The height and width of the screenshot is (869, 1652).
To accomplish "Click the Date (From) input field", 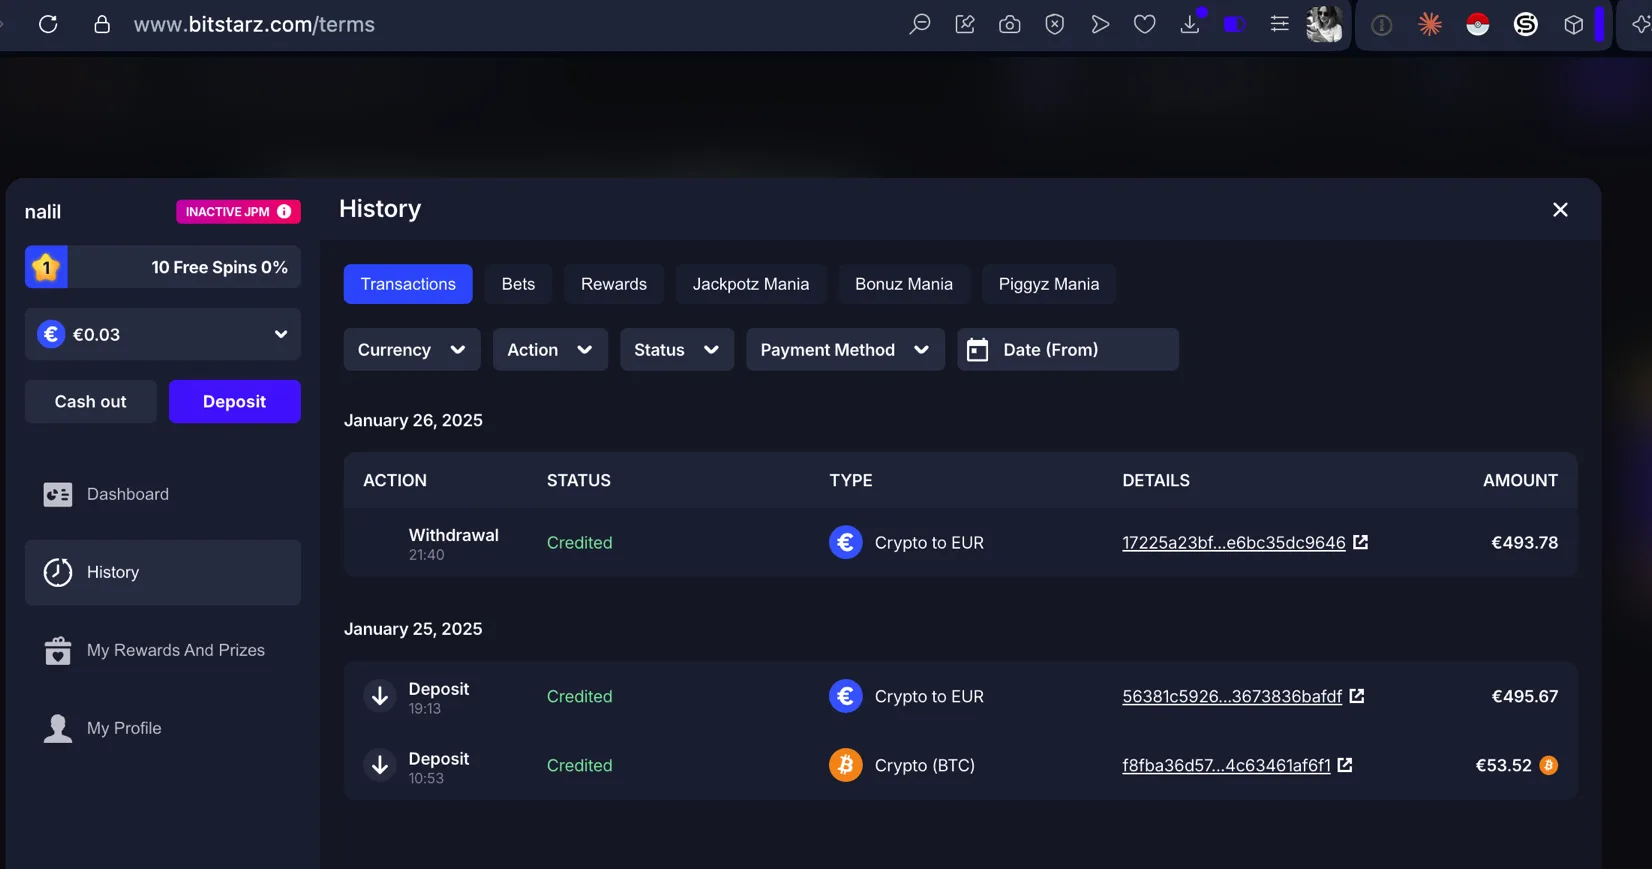I will [x=1068, y=350].
